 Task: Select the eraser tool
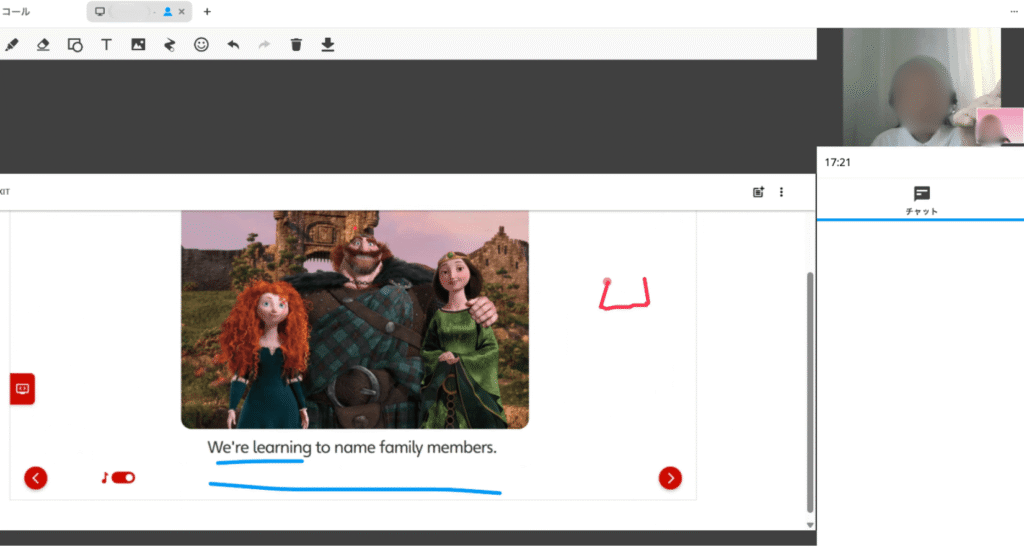pos(43,45)
